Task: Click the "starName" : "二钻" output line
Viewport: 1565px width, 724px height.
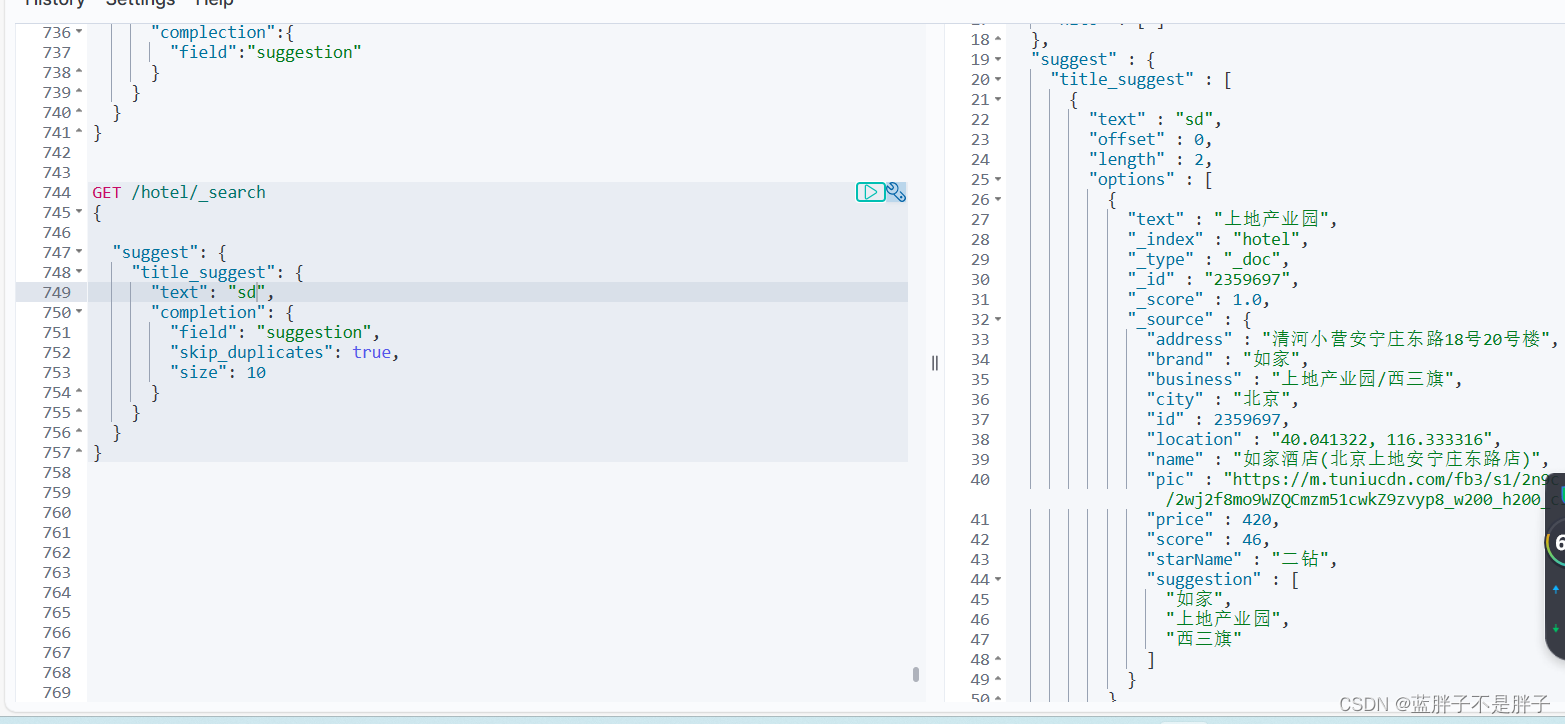Action: point(1241,559)
